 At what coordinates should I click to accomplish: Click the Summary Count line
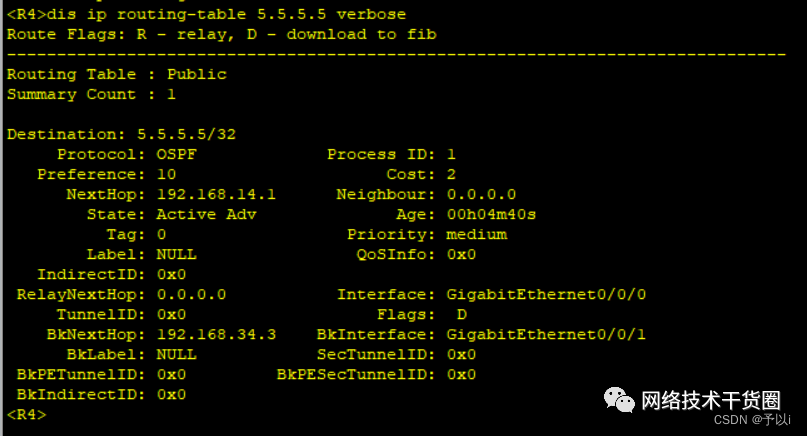91,94
